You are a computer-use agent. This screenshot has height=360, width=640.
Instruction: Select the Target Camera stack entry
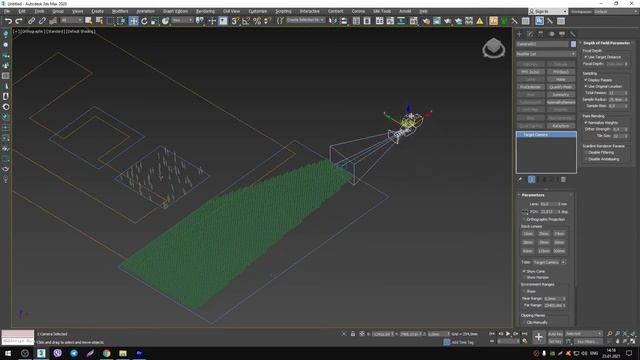click(546, 135)
